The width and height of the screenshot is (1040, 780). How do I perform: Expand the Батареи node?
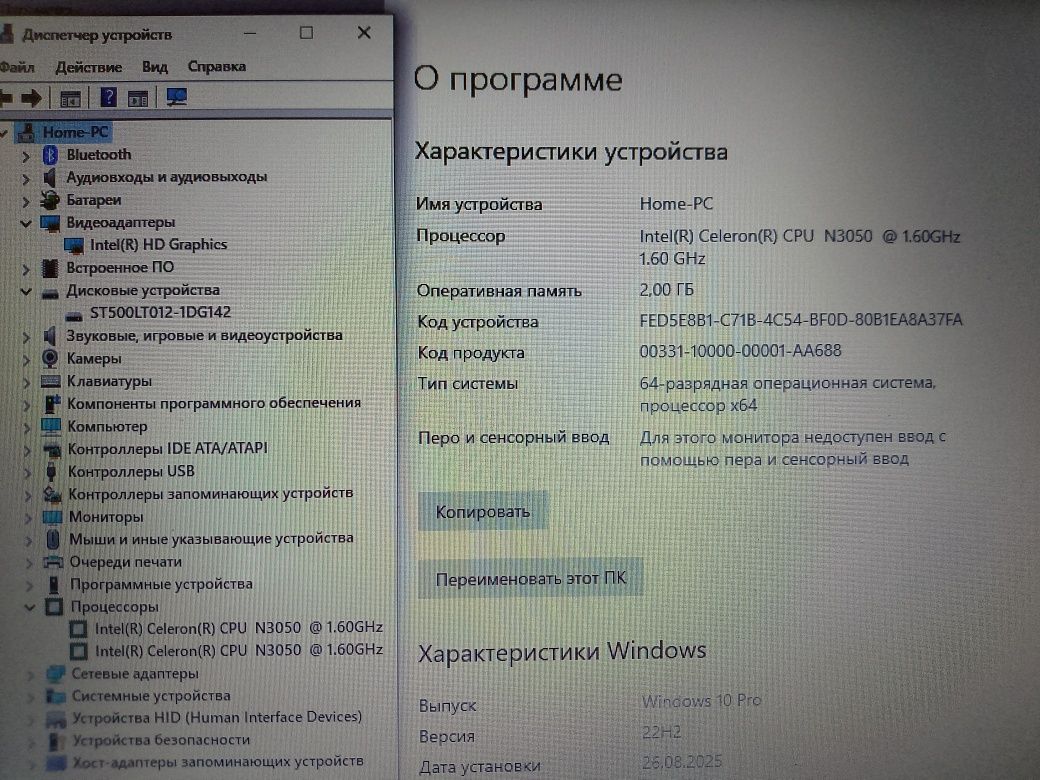pos(25,201)
